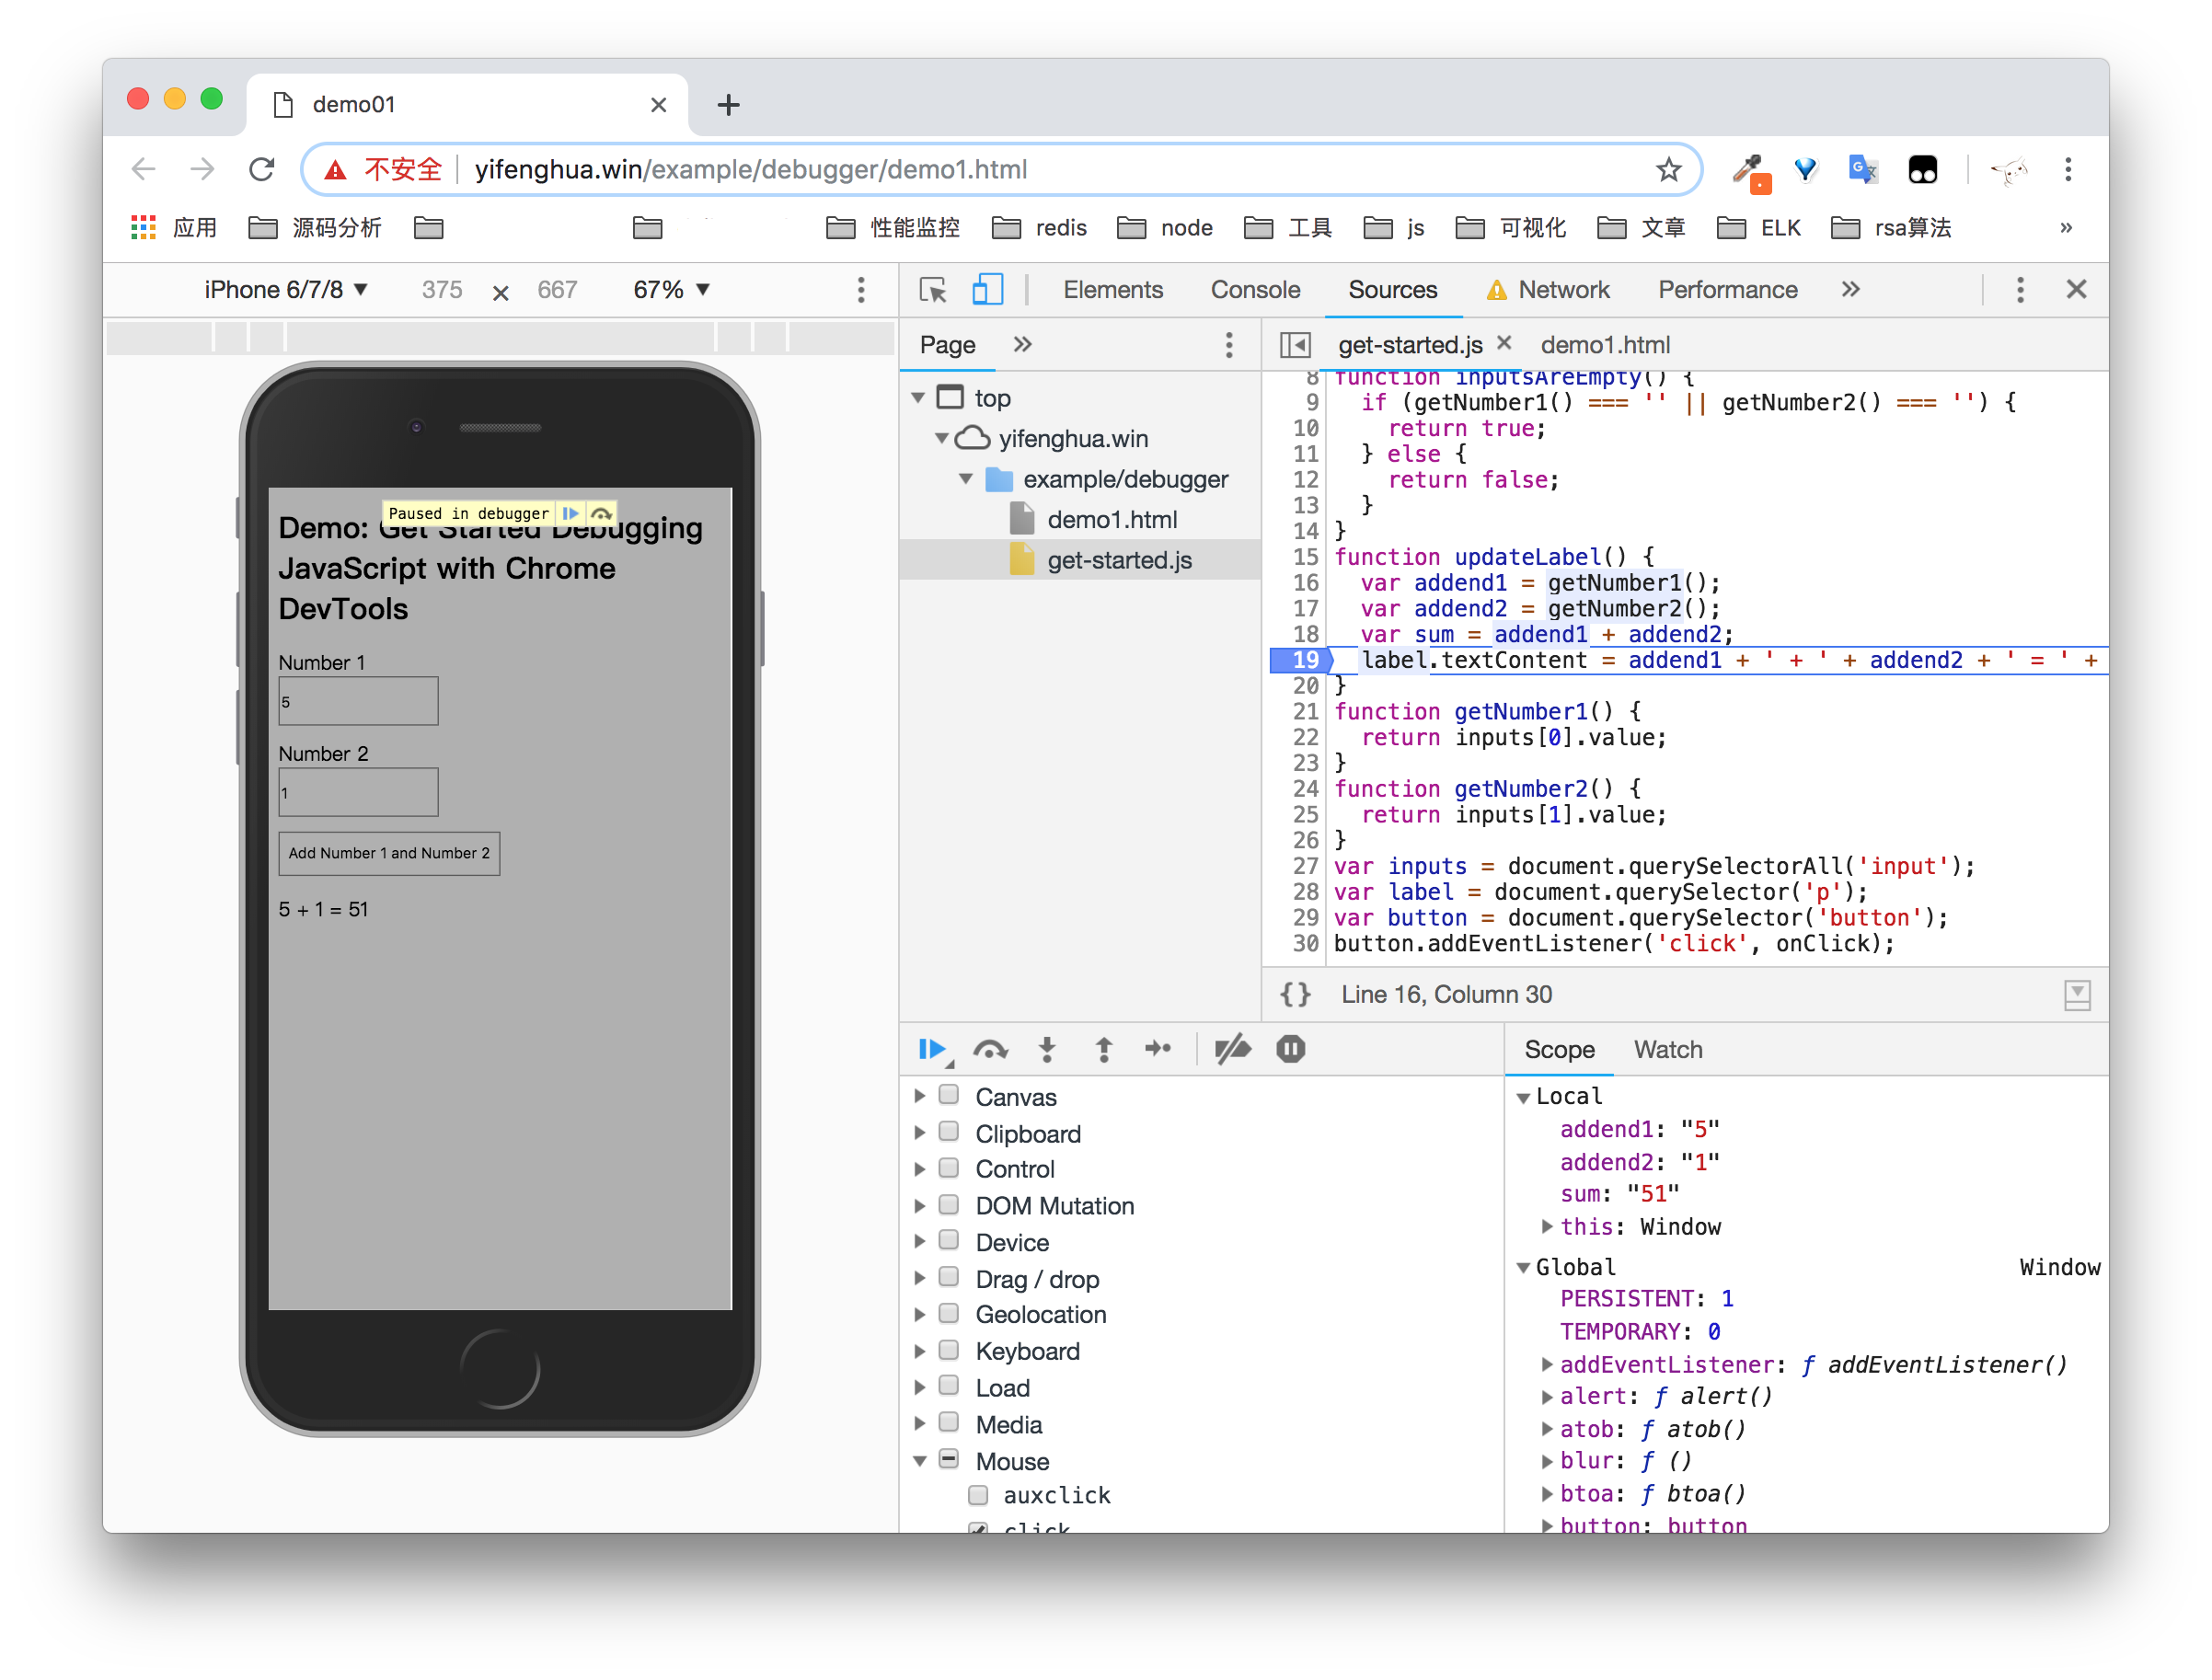
Task: Switch to the Console panel
Action: click(x=1255, y=290)
